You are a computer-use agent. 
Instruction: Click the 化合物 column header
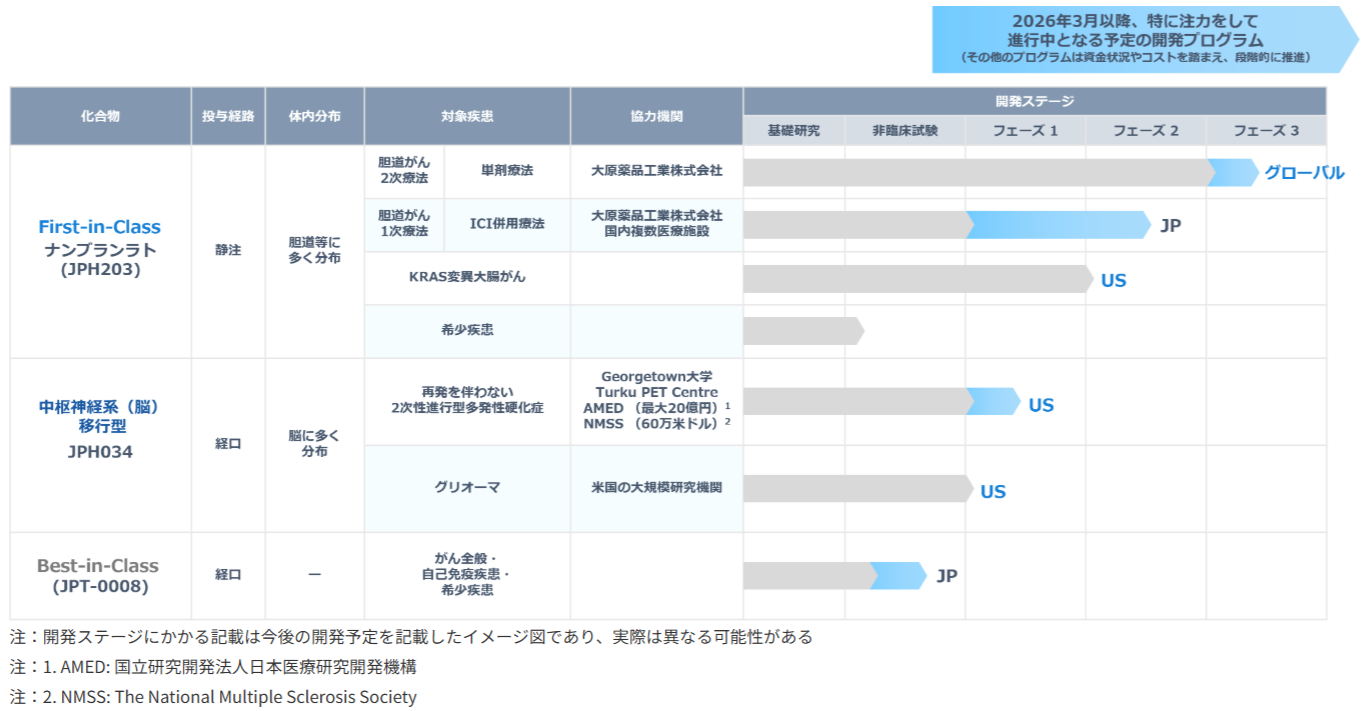(x=100, y=116)
